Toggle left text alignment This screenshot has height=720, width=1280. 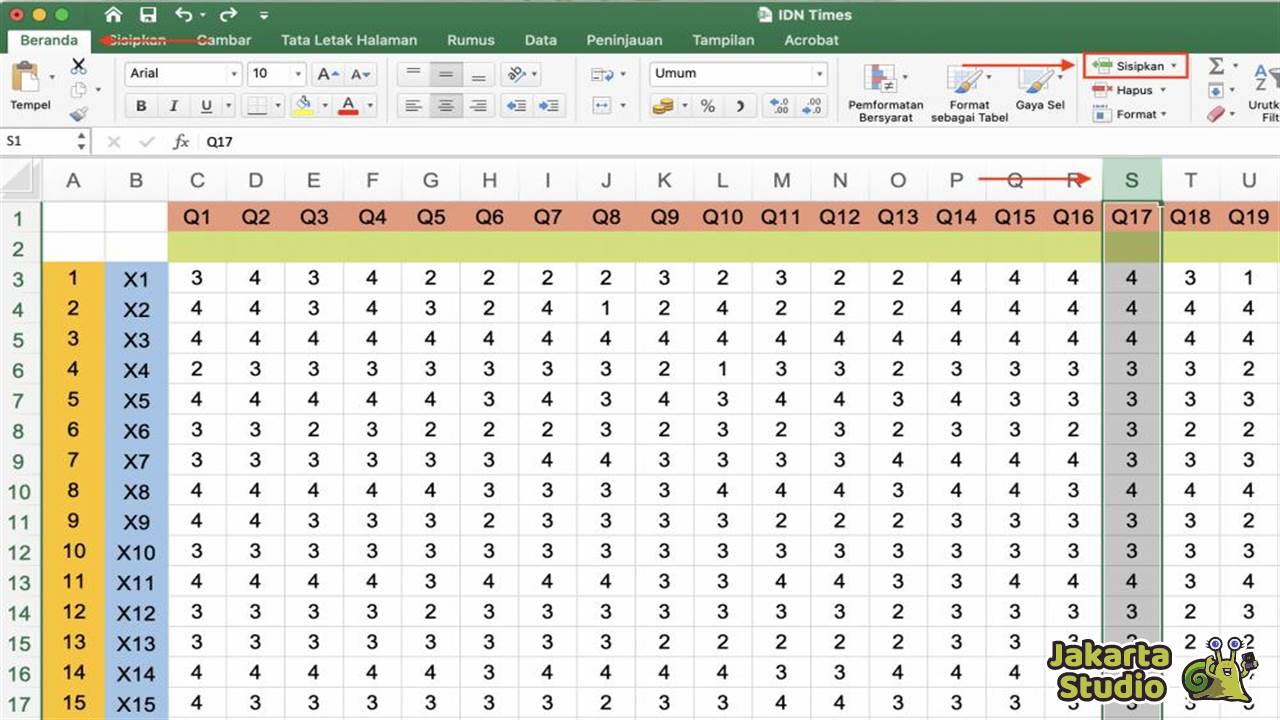[413, 105]
